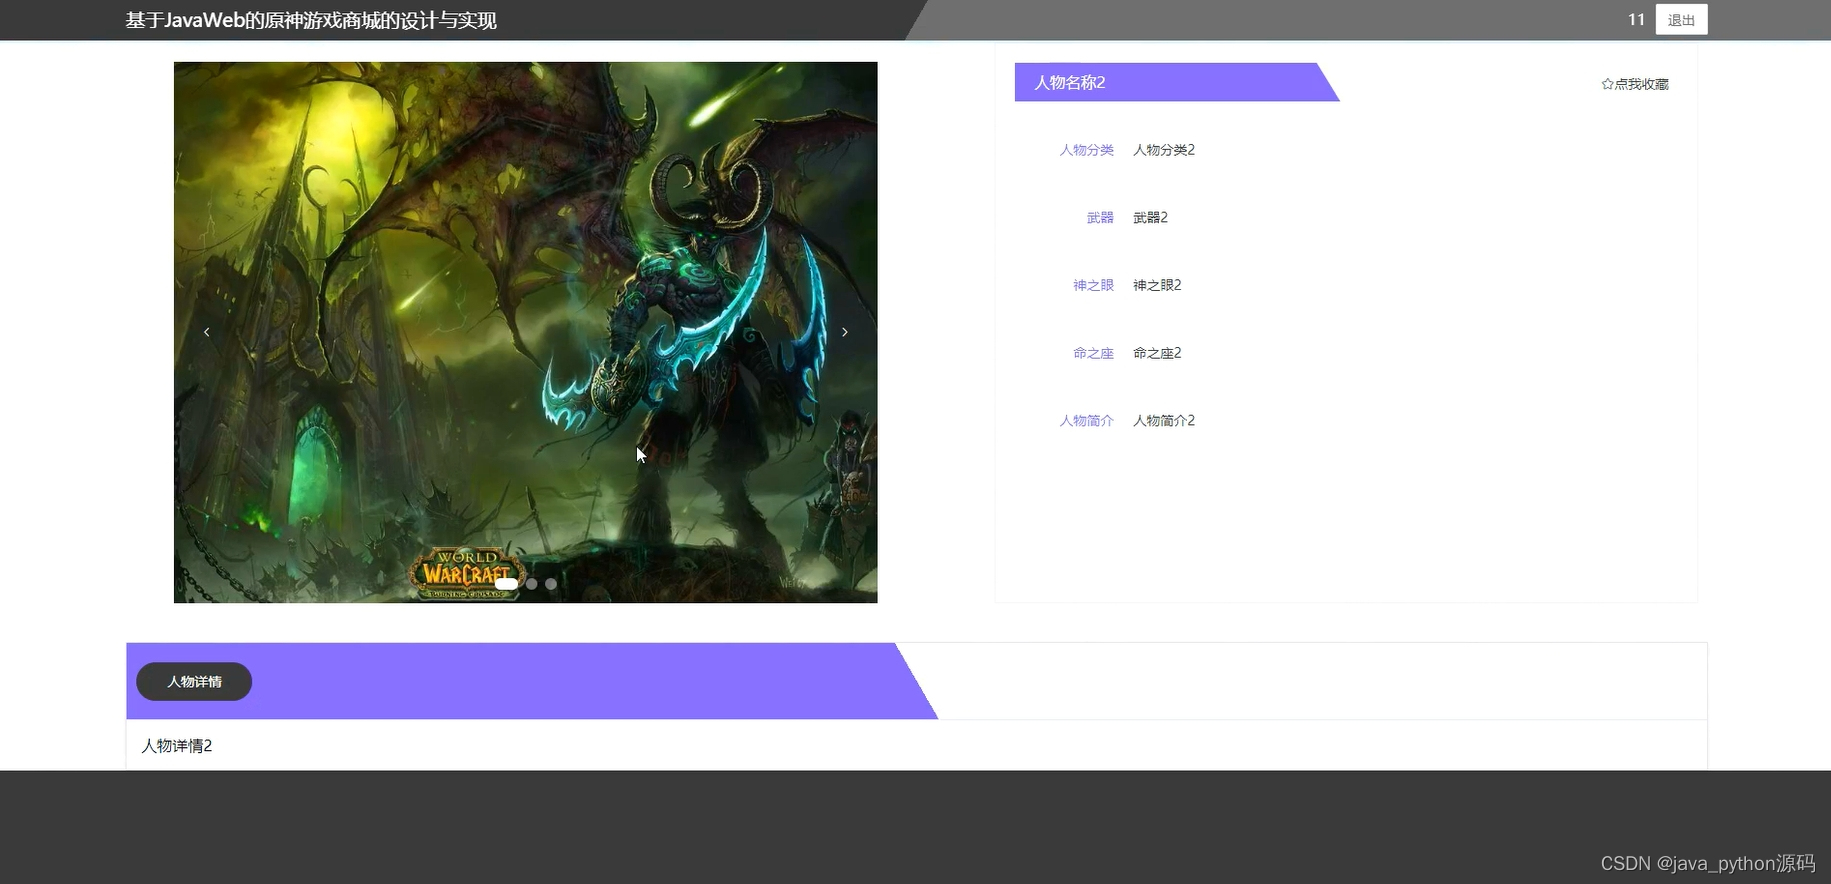The image size is (1831, 884).
Task: Click the 人物详情2 detail text
Action: pyautogui.click(x=177, y=746)
